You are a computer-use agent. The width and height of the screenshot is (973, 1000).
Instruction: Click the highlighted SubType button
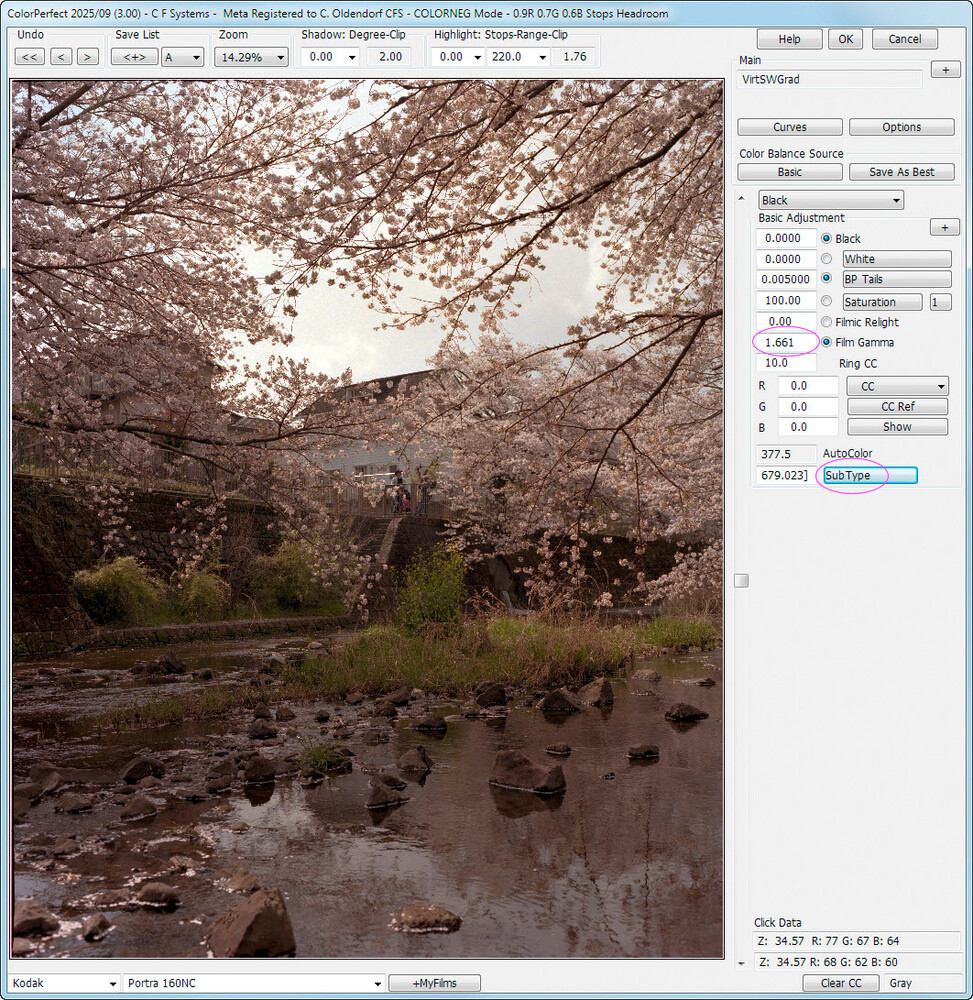tap(869, 475)
